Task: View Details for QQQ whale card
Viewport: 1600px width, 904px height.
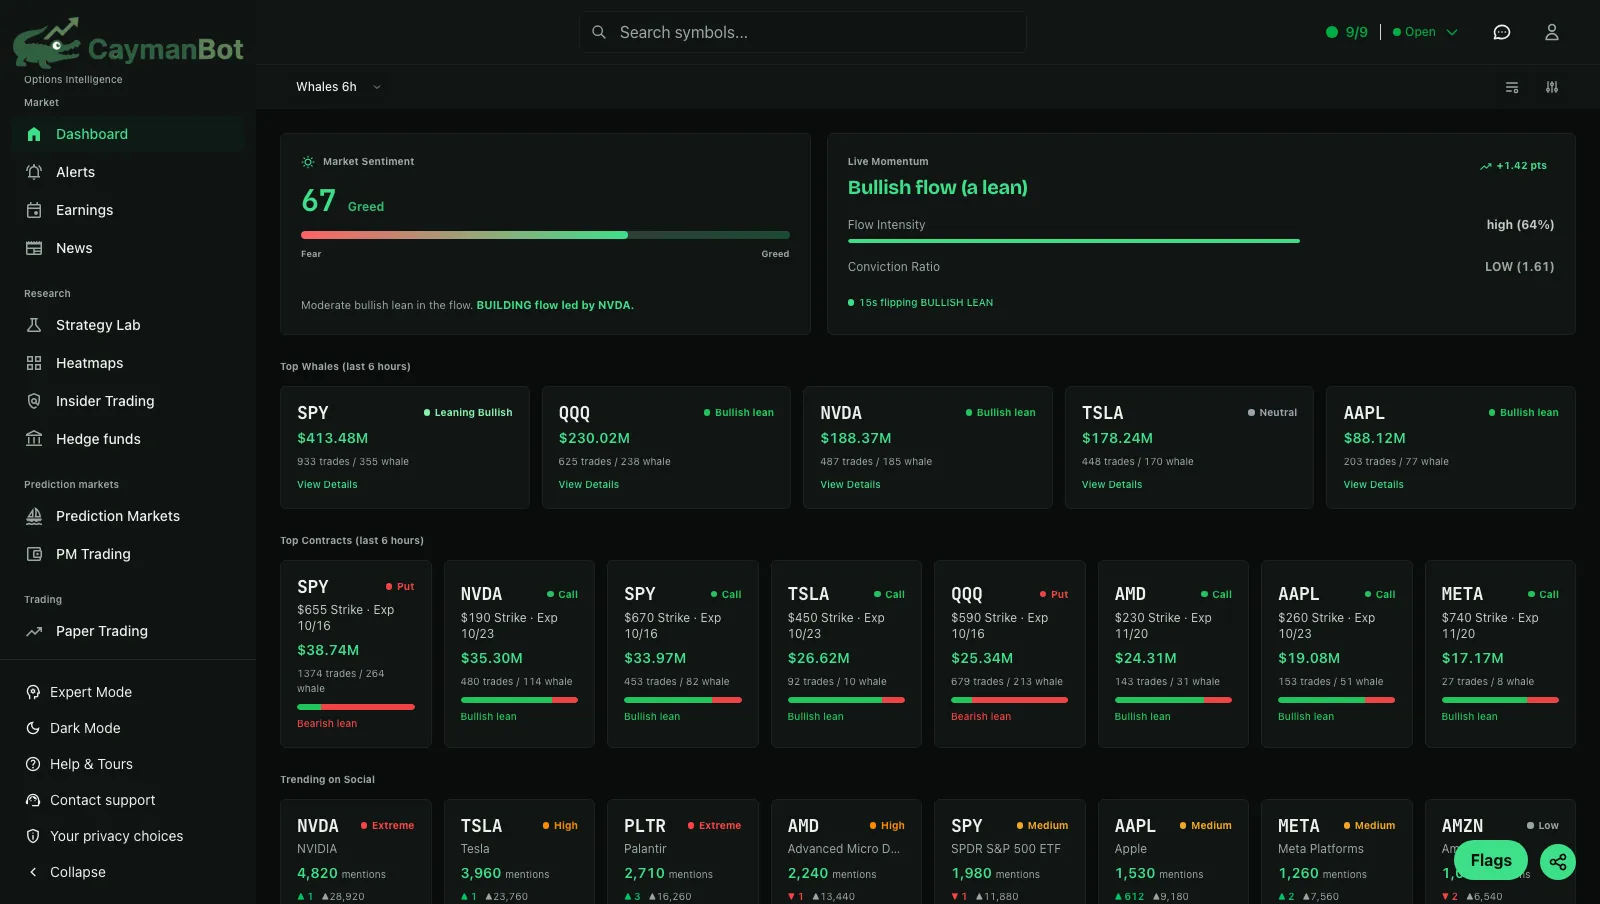Action: coord(588,485)
